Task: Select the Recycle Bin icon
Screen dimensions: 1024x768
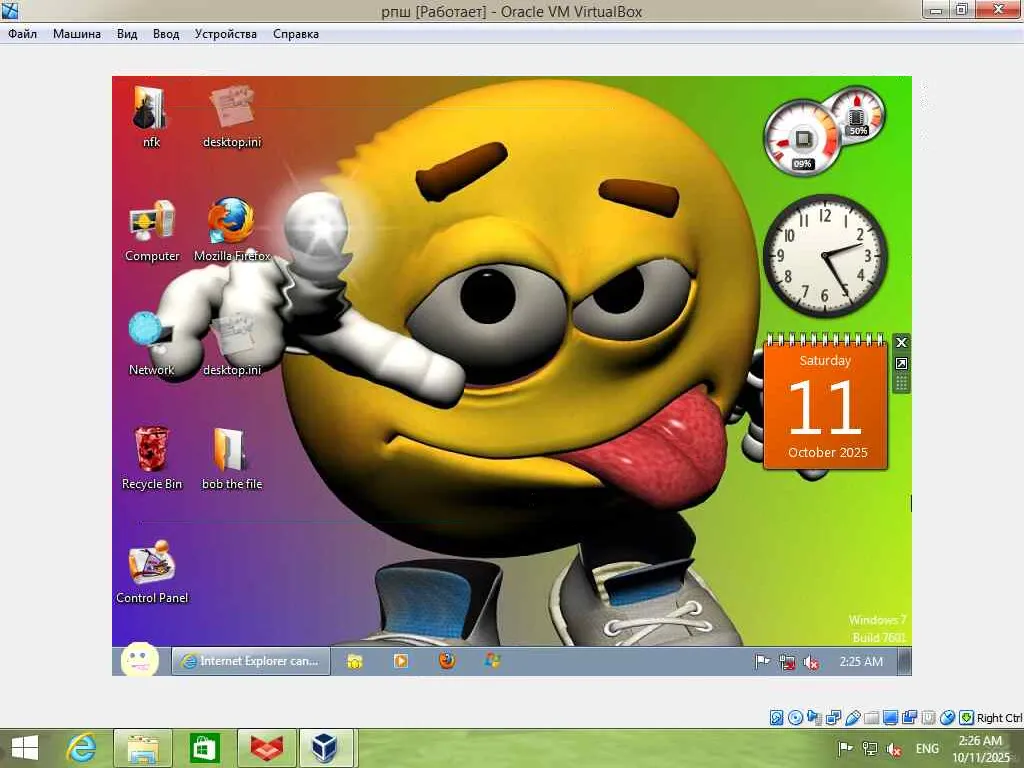Action: [152, 458]
